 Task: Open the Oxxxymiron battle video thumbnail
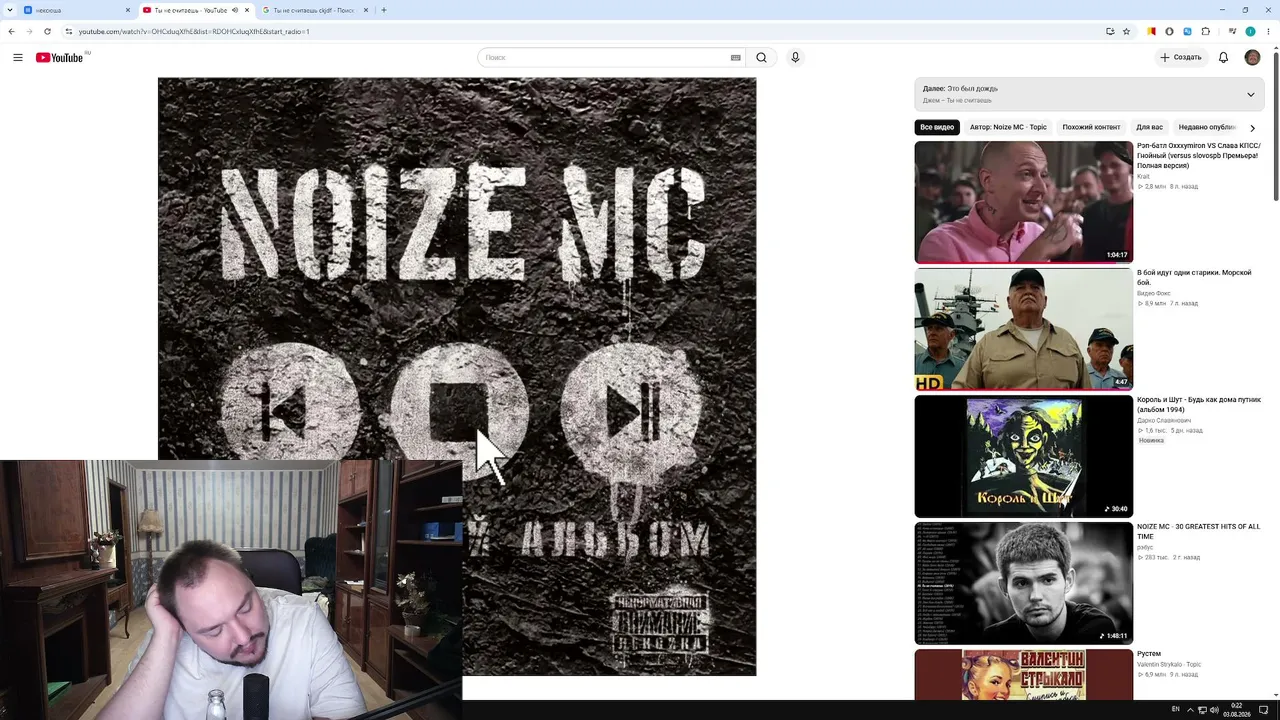coord(1024,202)
